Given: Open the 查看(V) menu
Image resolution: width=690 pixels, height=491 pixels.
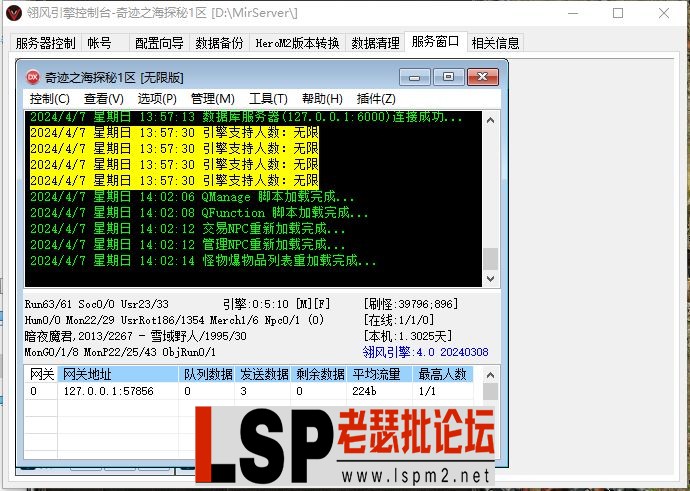Looking at the screenshot, I should (104, 99).
